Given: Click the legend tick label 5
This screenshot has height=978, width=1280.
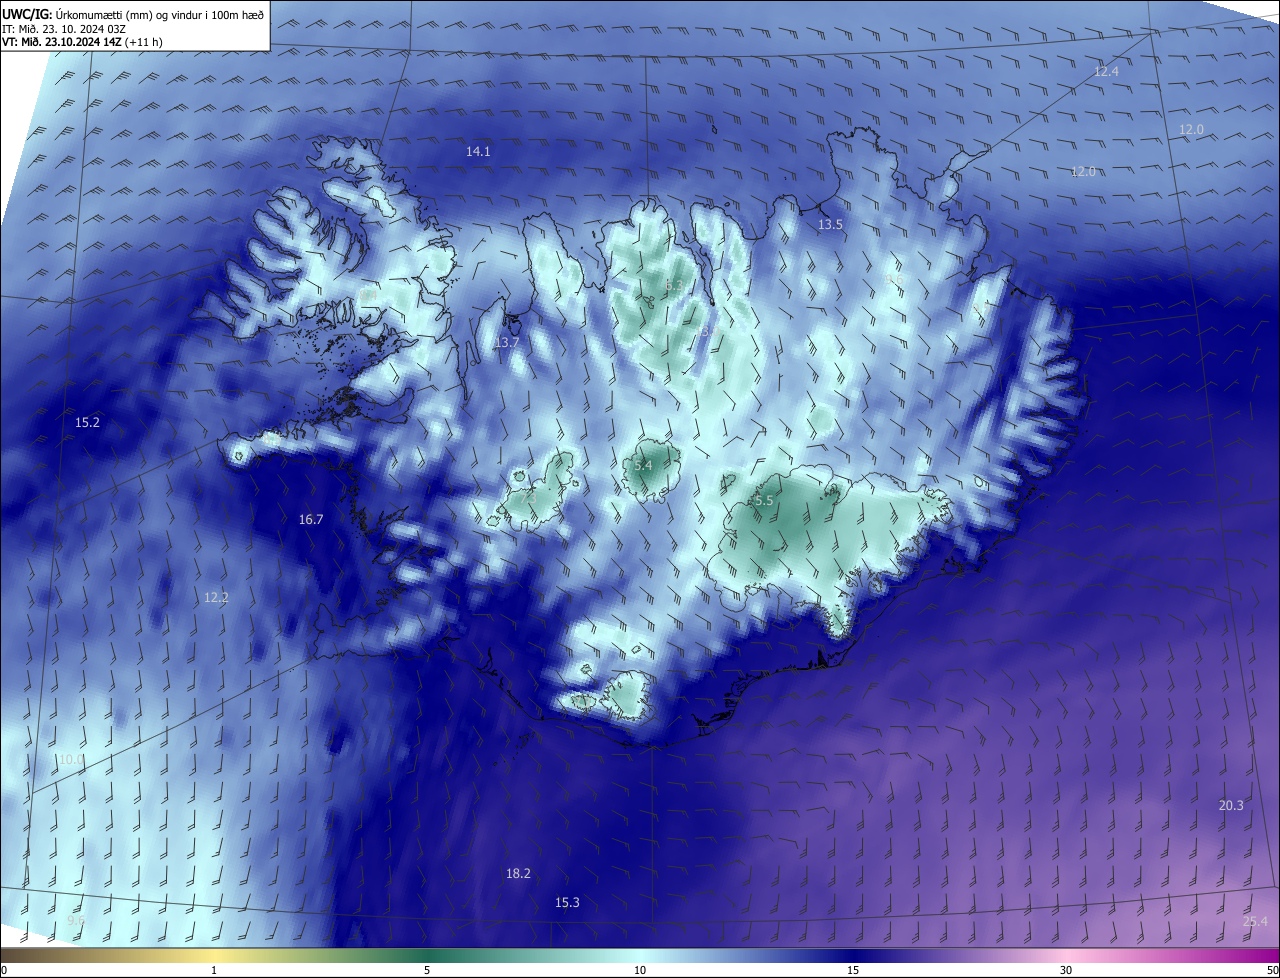Looking at the screenshot, I should (x=427, y=970).
